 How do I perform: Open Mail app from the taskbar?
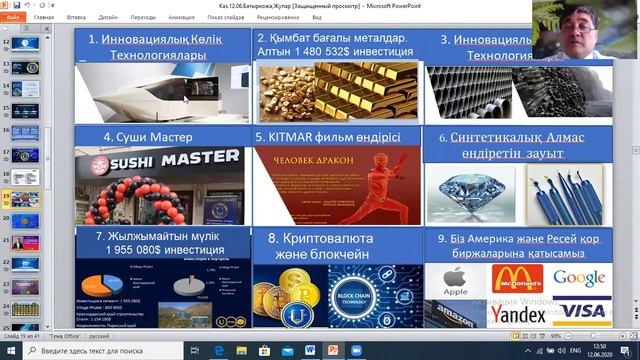tap(287, 351)
